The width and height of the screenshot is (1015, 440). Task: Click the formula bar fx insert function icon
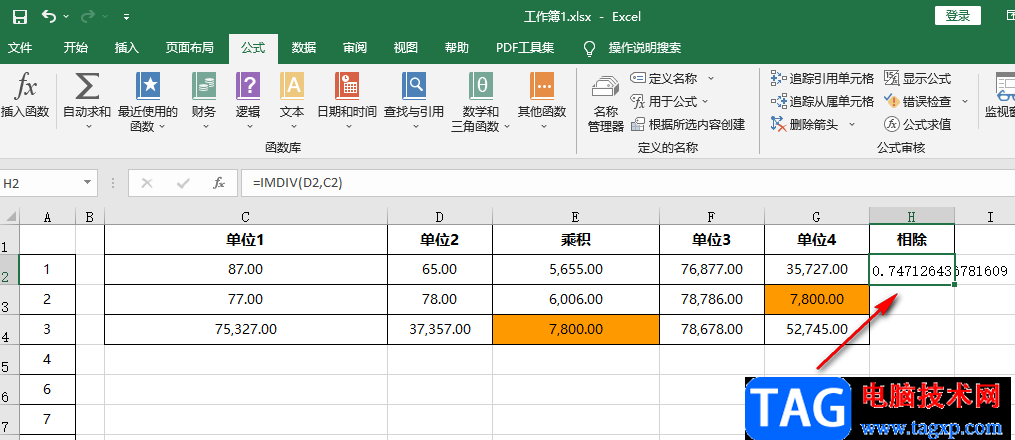[219, 184]
